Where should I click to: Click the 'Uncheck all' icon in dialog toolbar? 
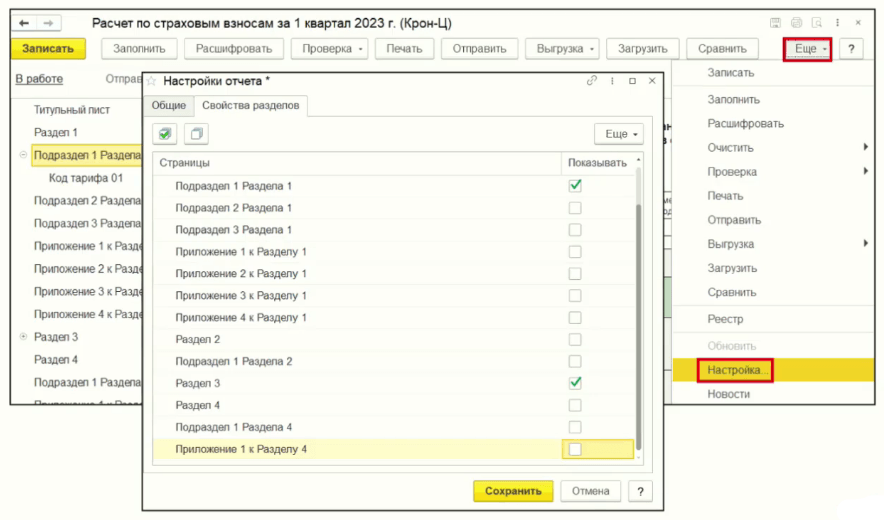click(196, 133)
